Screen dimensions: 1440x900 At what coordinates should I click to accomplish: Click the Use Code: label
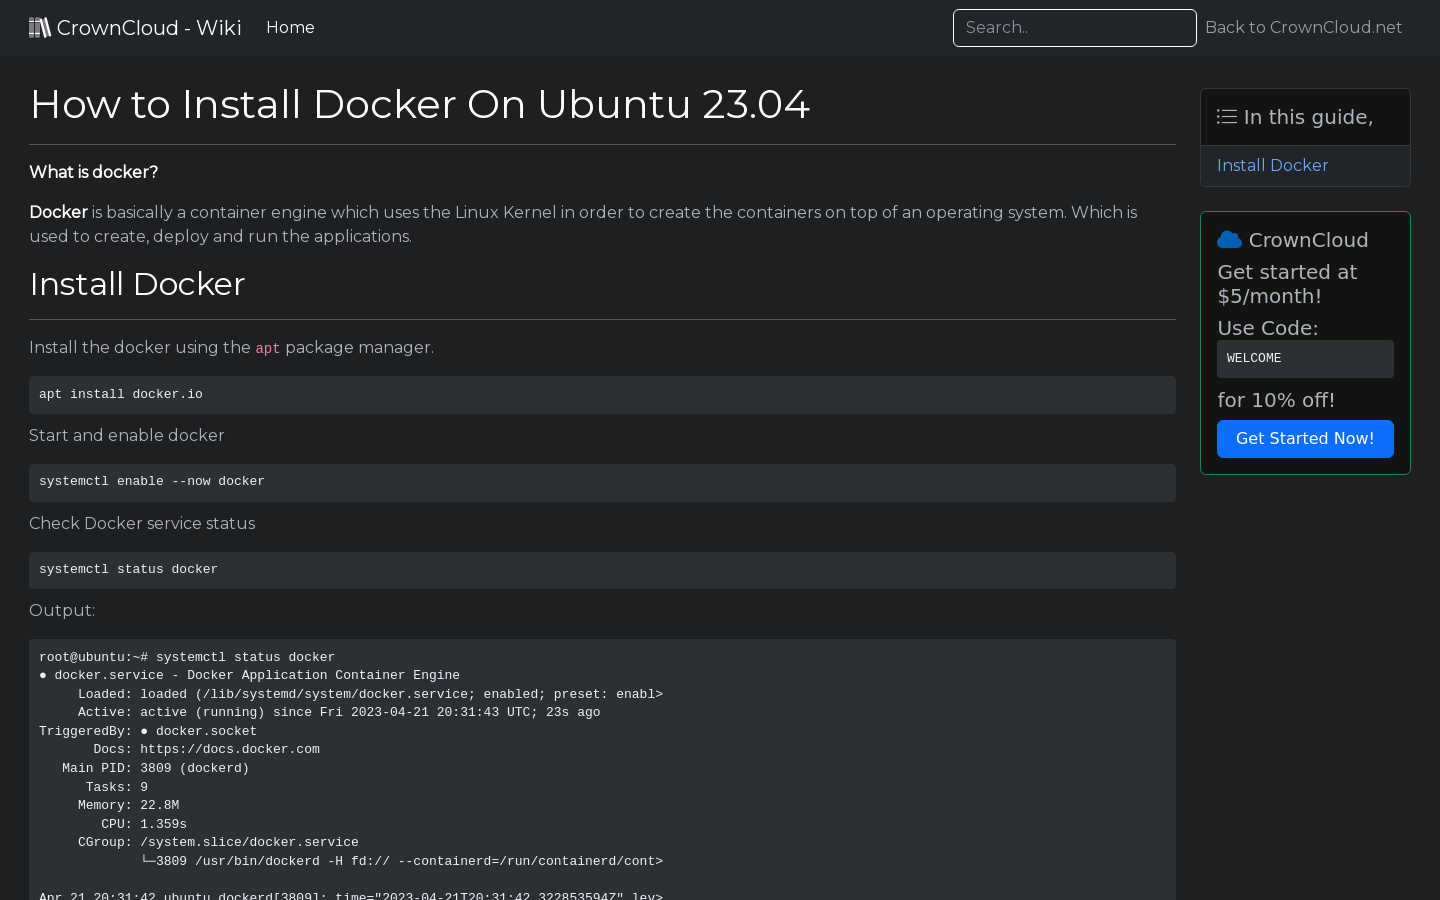(1268, 328)
